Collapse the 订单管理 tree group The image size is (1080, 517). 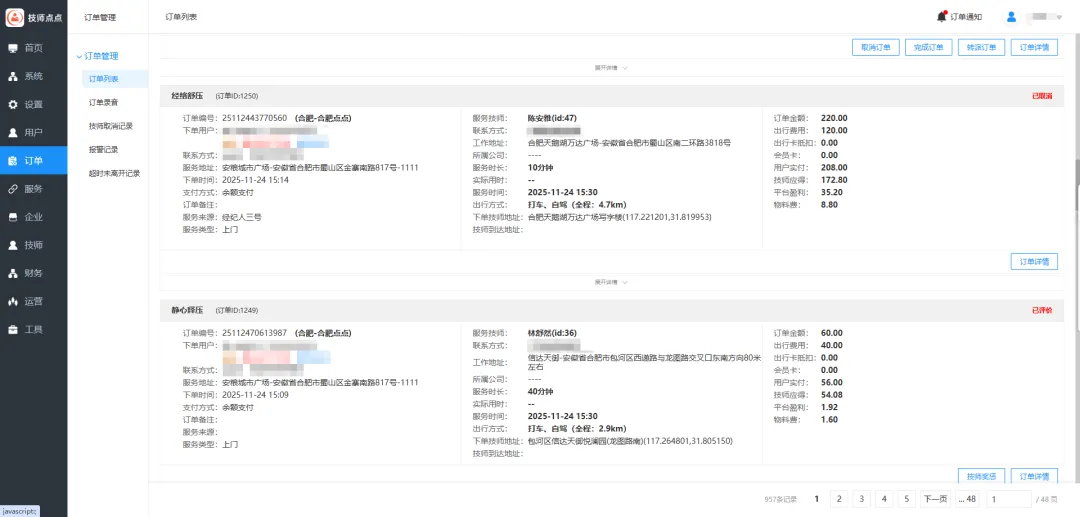[80, 56]
